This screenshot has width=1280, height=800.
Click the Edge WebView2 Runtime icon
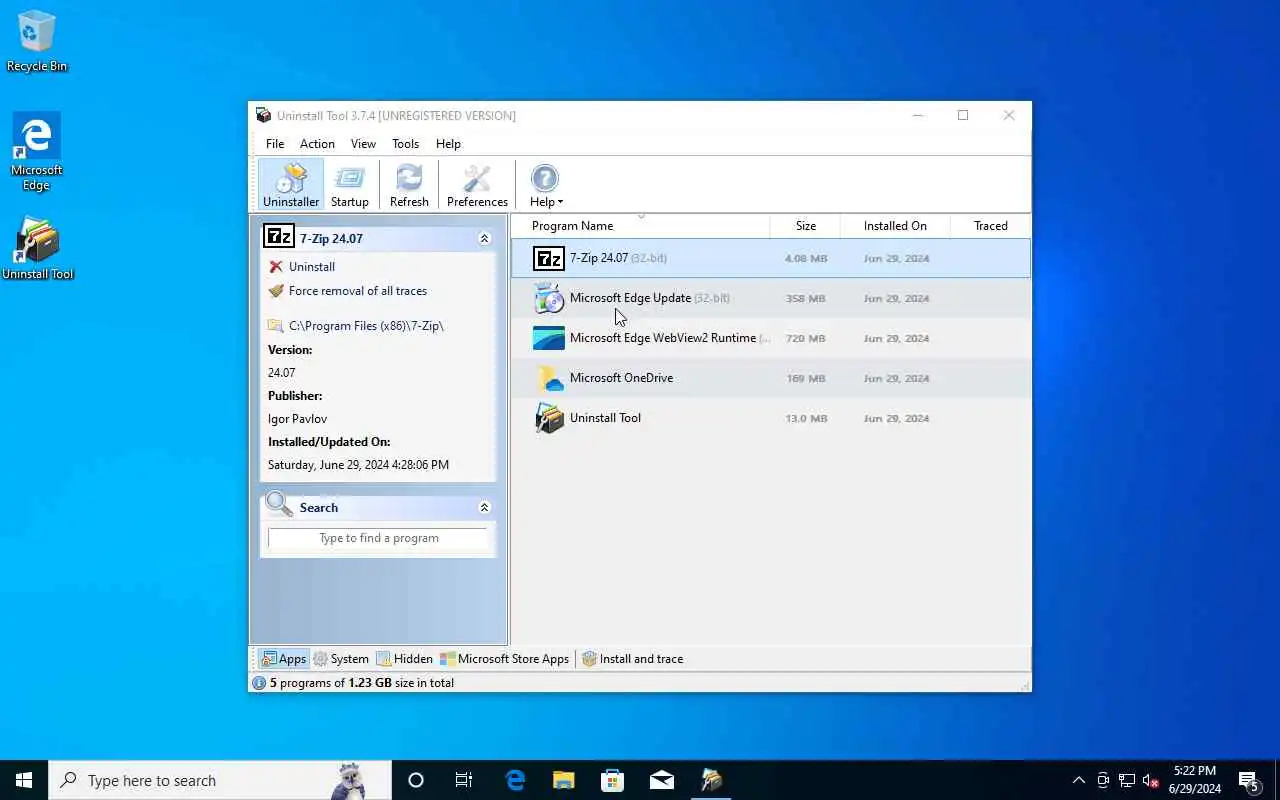point(548,338)
